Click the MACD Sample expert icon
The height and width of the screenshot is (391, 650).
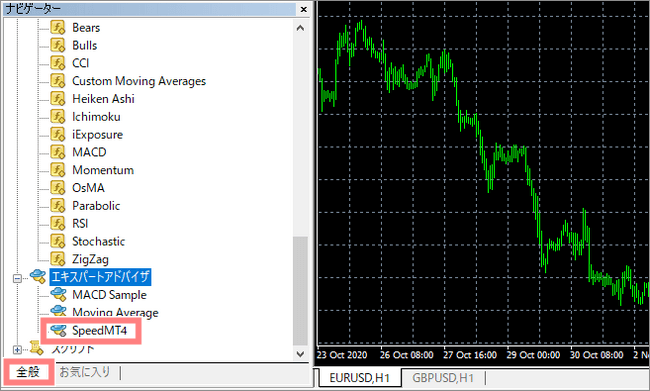tap(58, 295)
